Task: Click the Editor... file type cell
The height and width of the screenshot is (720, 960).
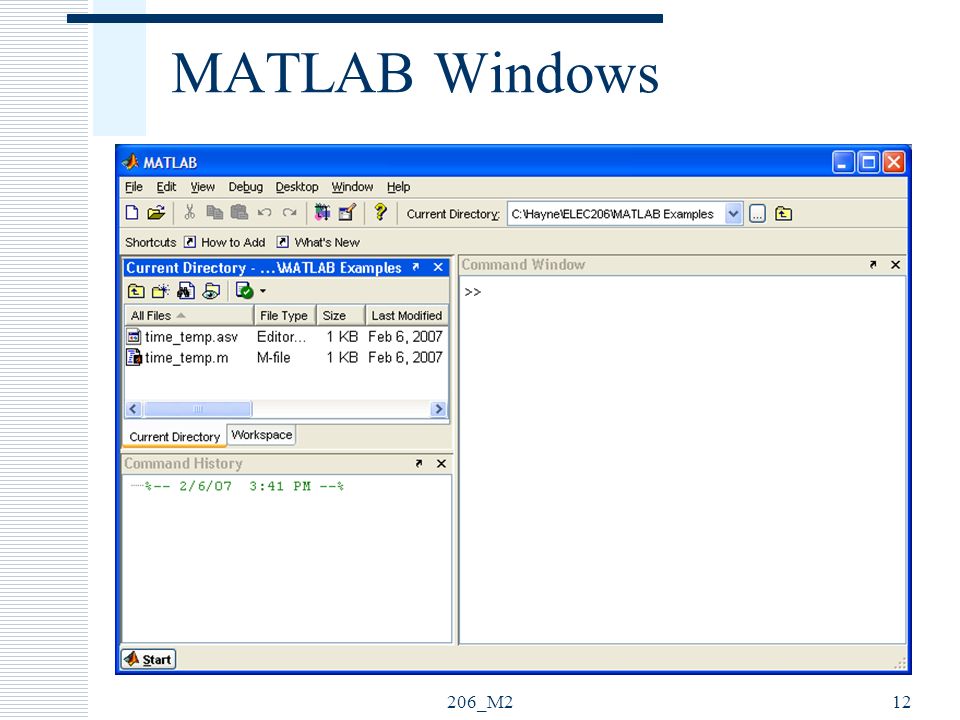Action: coord(281,337)
